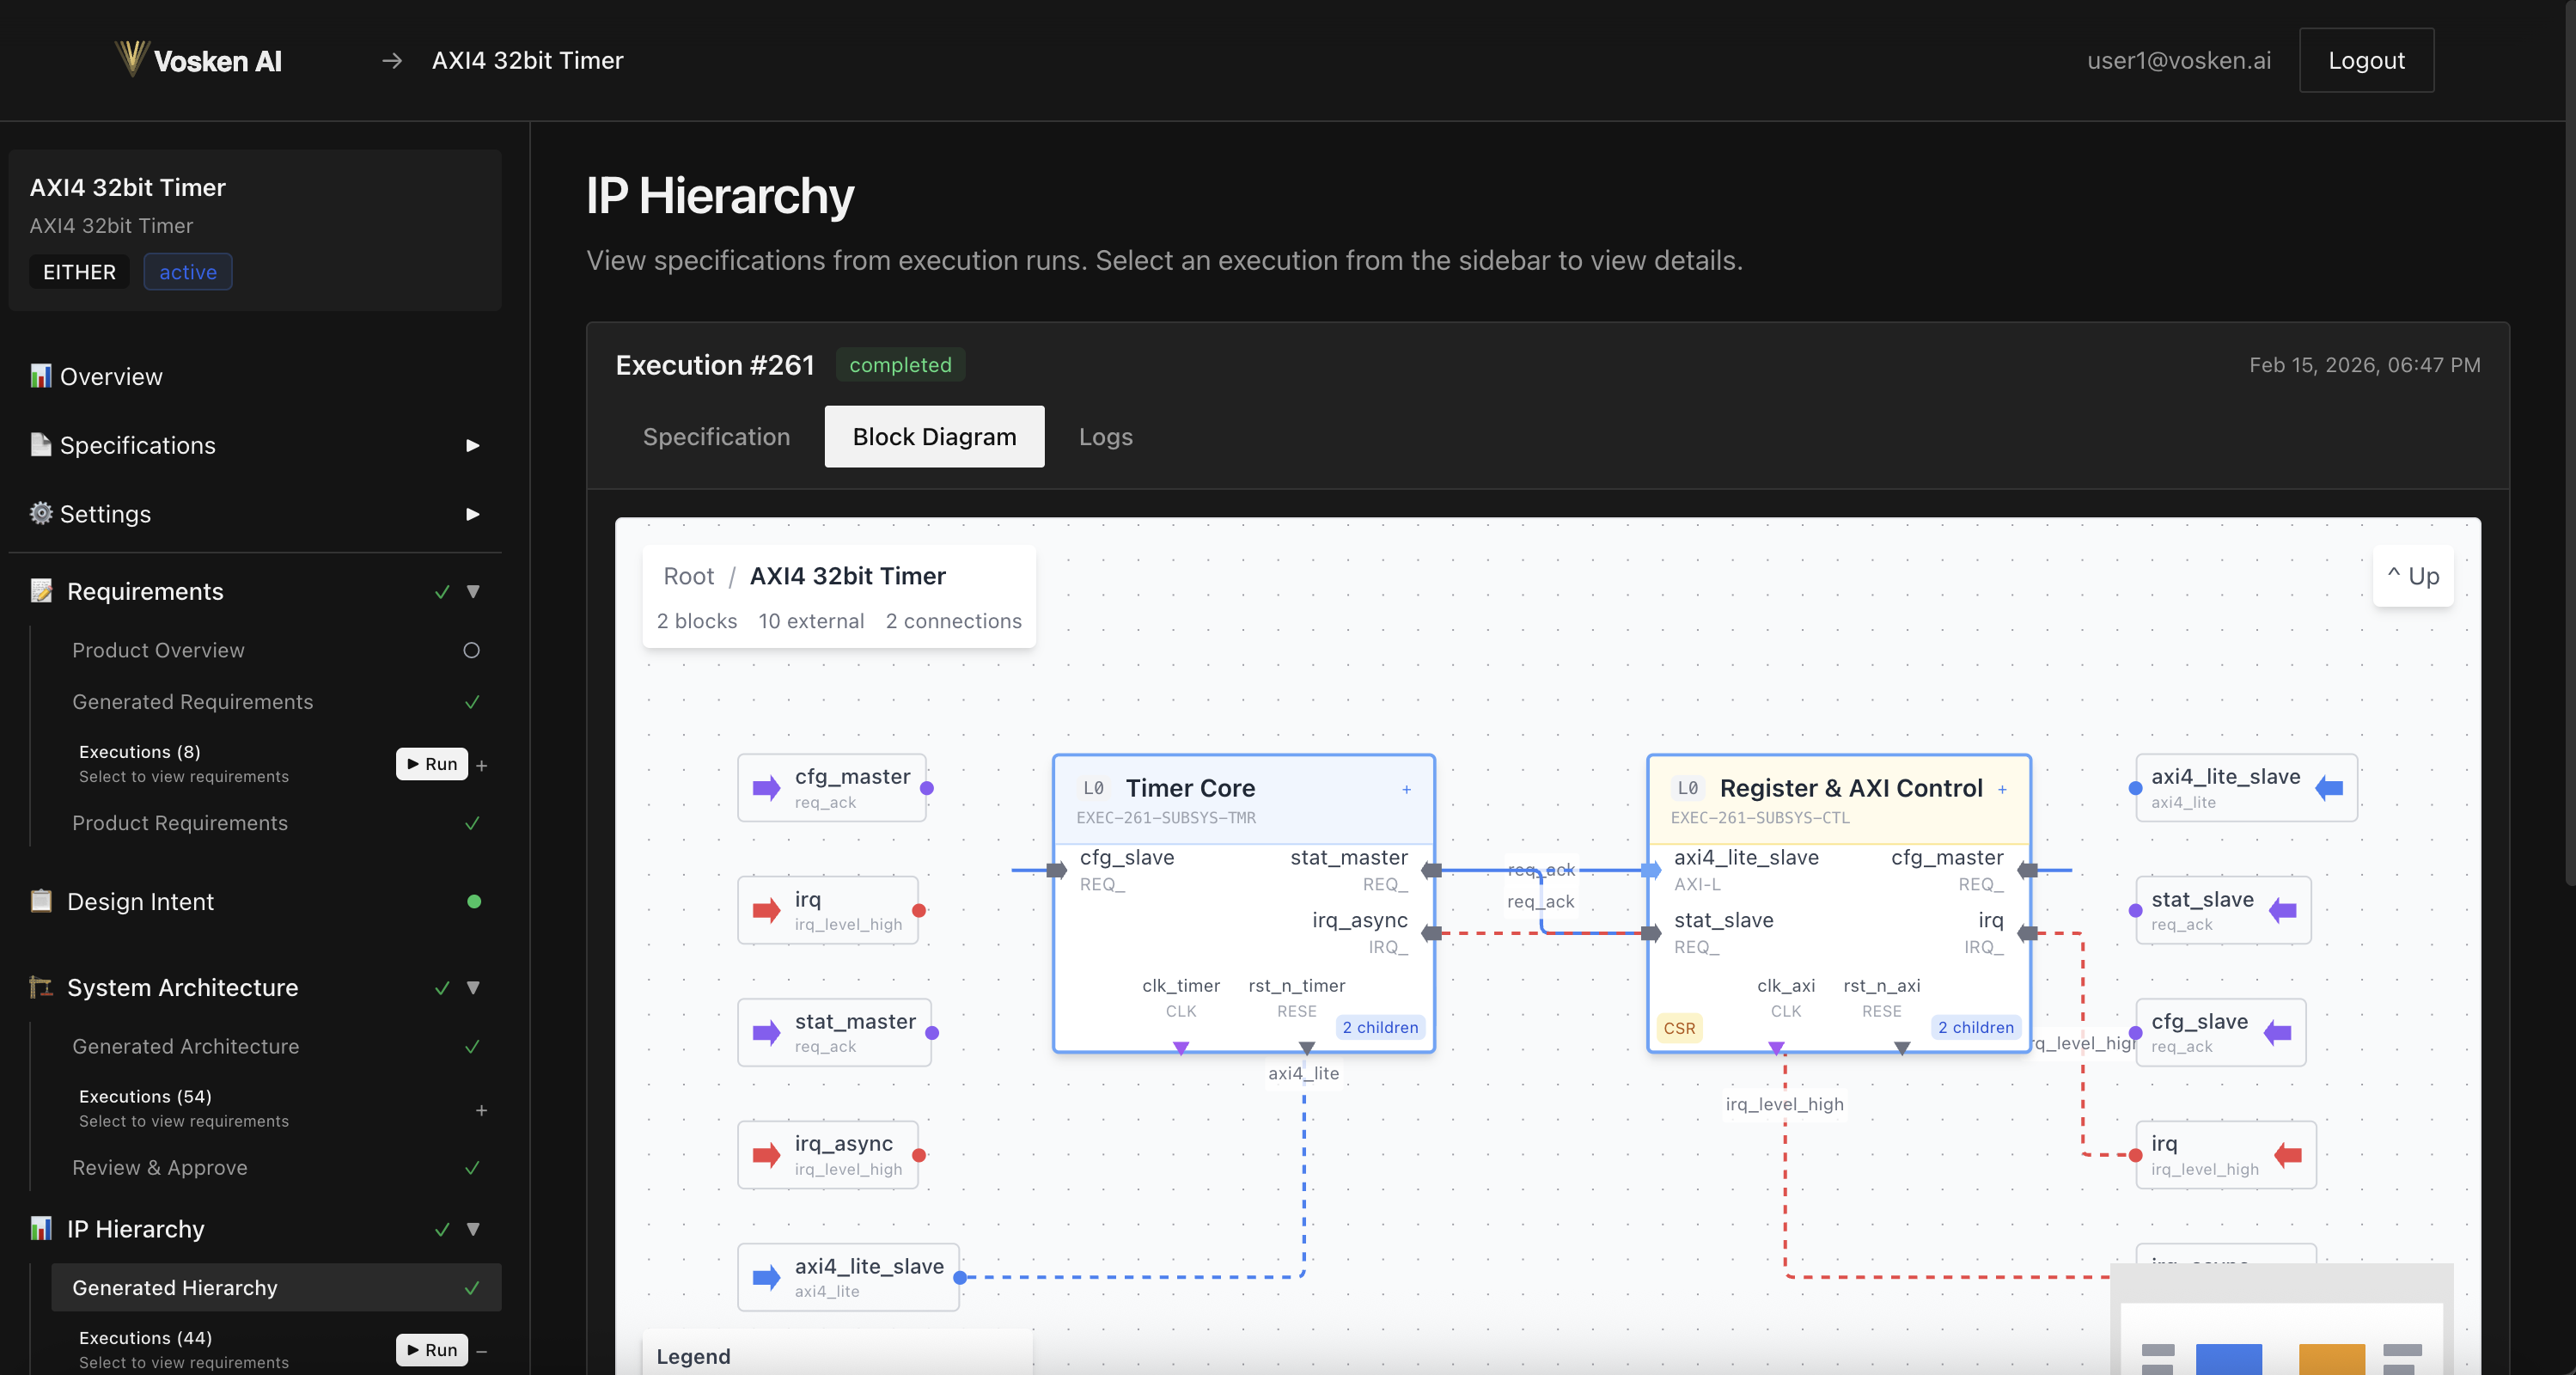Screen dimensions: 2576x1375
Task: Click Root in the diagram breadcrumb
Action: point(688,576)
